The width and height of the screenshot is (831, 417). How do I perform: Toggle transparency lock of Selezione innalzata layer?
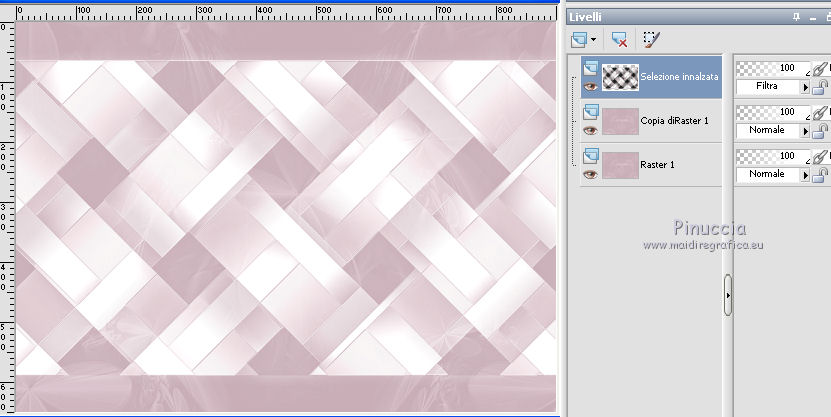(x=820, y=86)
